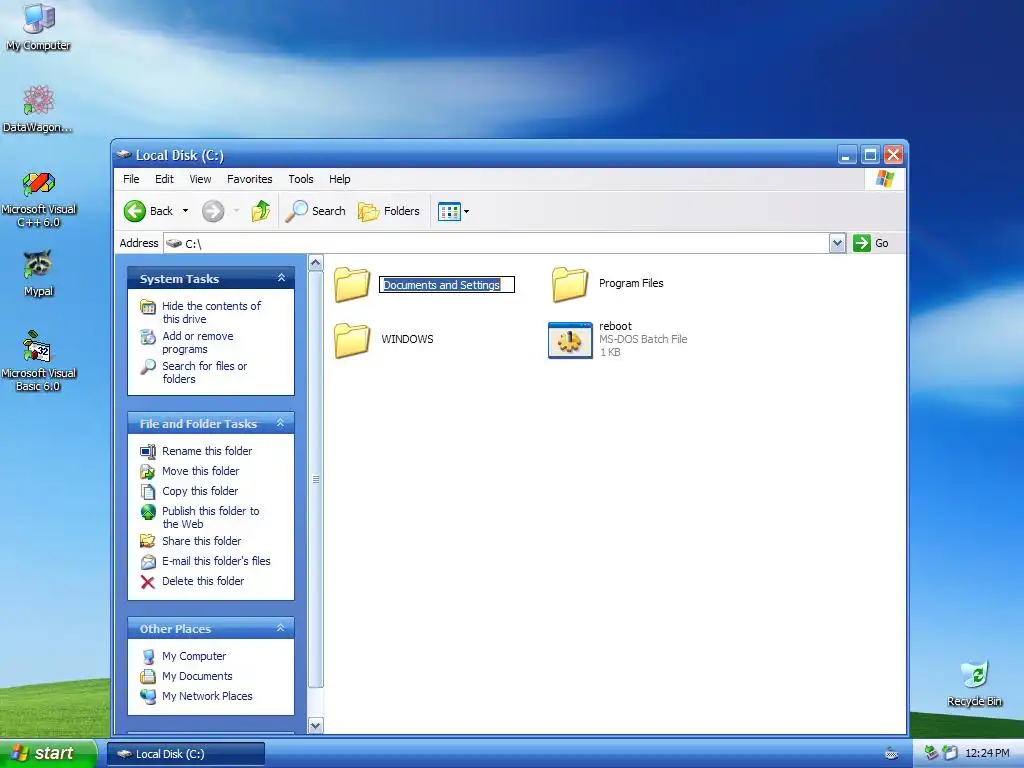Open the Edit menu
The image size is (1024, 768).
(164, 179)
